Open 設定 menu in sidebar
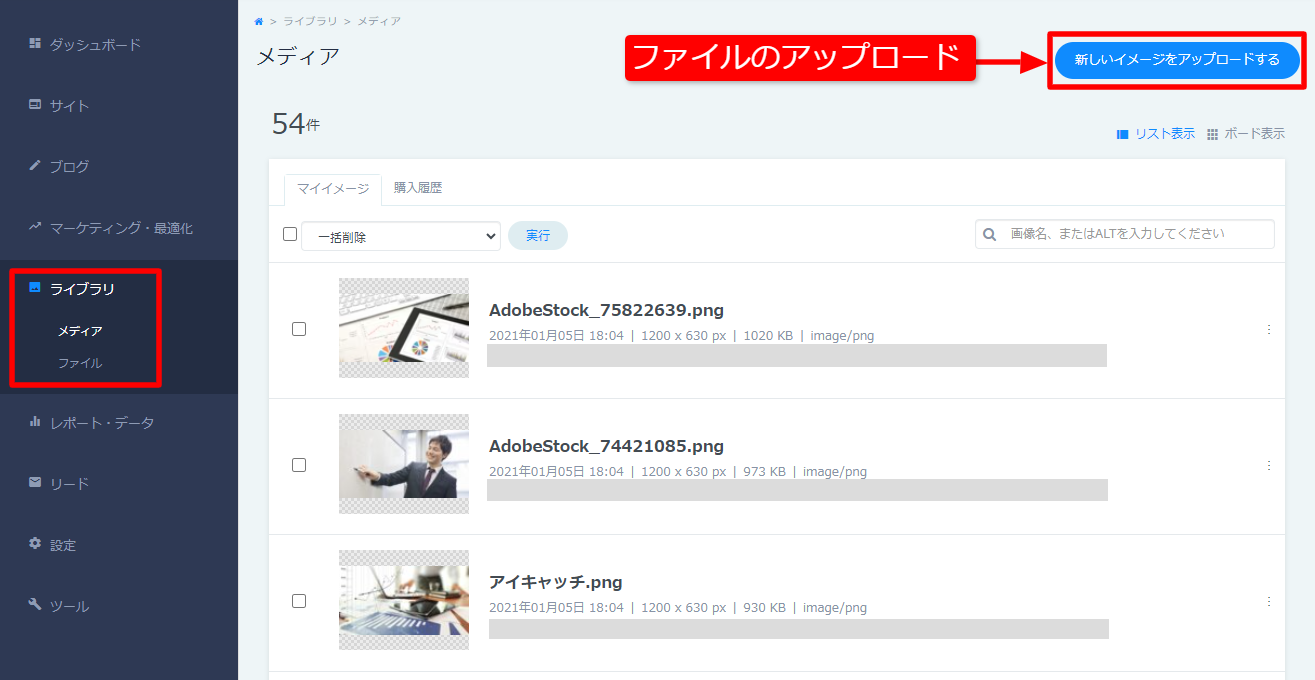Image resolution: width=1315 pixels, height=680 pixels. [x=63, y=545]
